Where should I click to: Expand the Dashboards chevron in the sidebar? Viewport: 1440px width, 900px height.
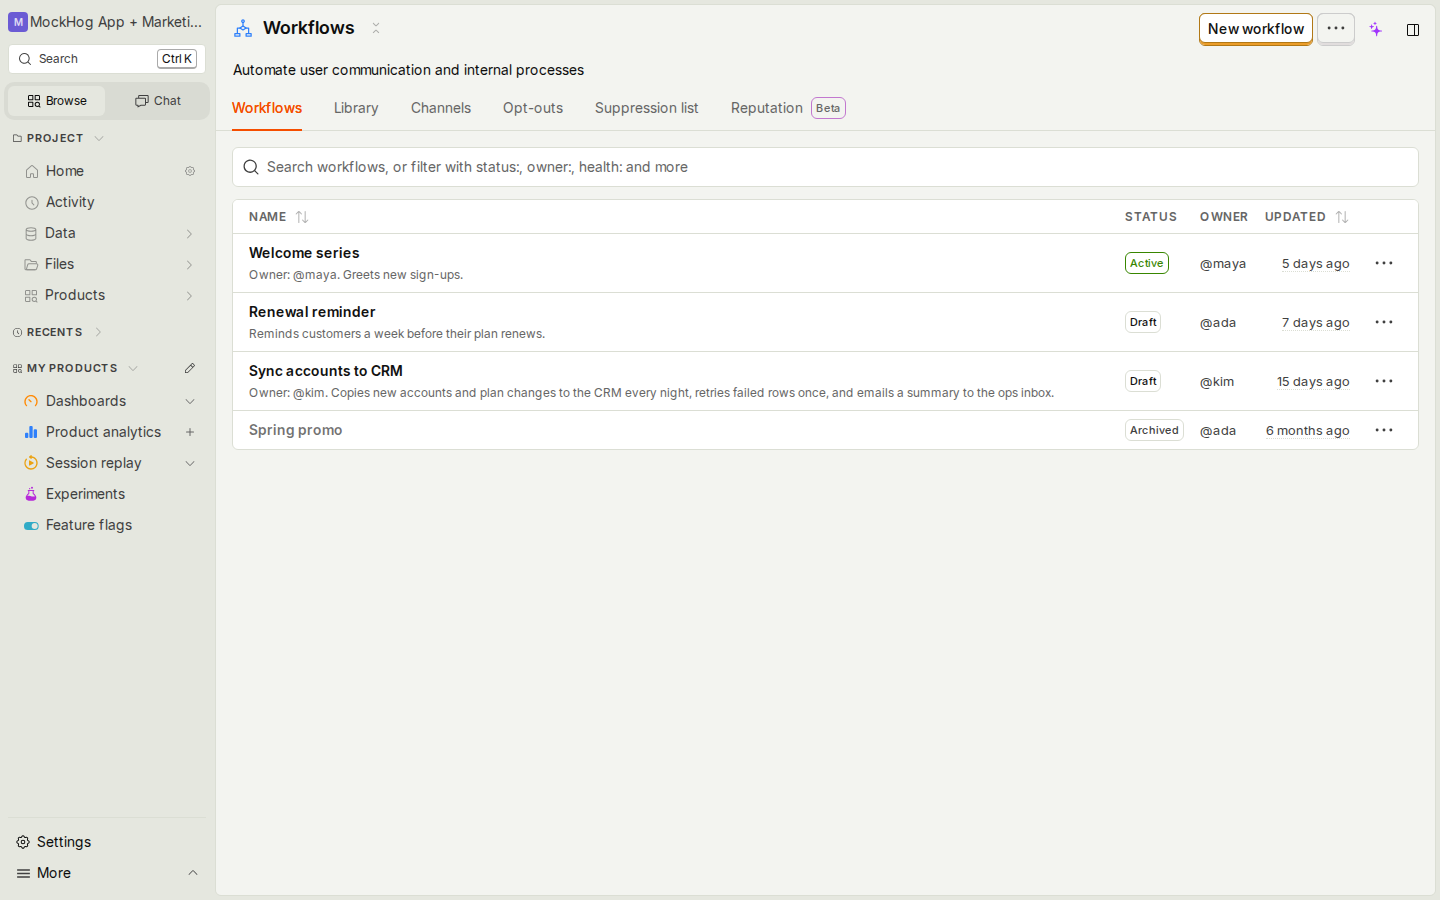[190, 401]
